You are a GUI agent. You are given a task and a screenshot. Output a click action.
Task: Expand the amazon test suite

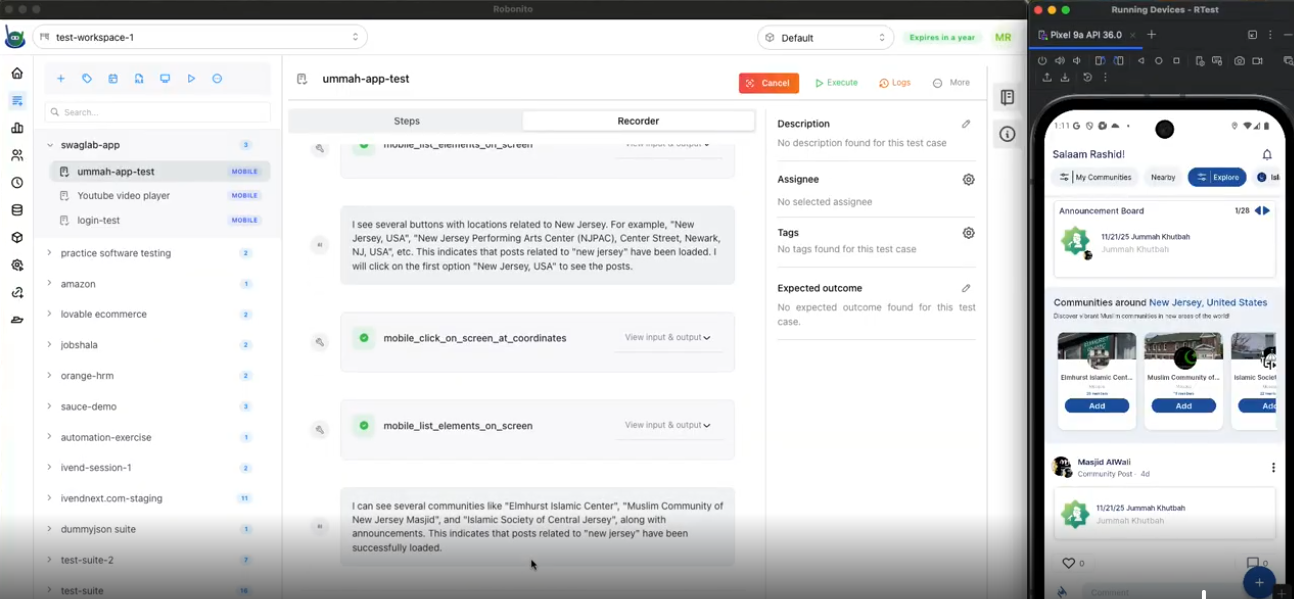pyautogui.click(x=49, y=284)
